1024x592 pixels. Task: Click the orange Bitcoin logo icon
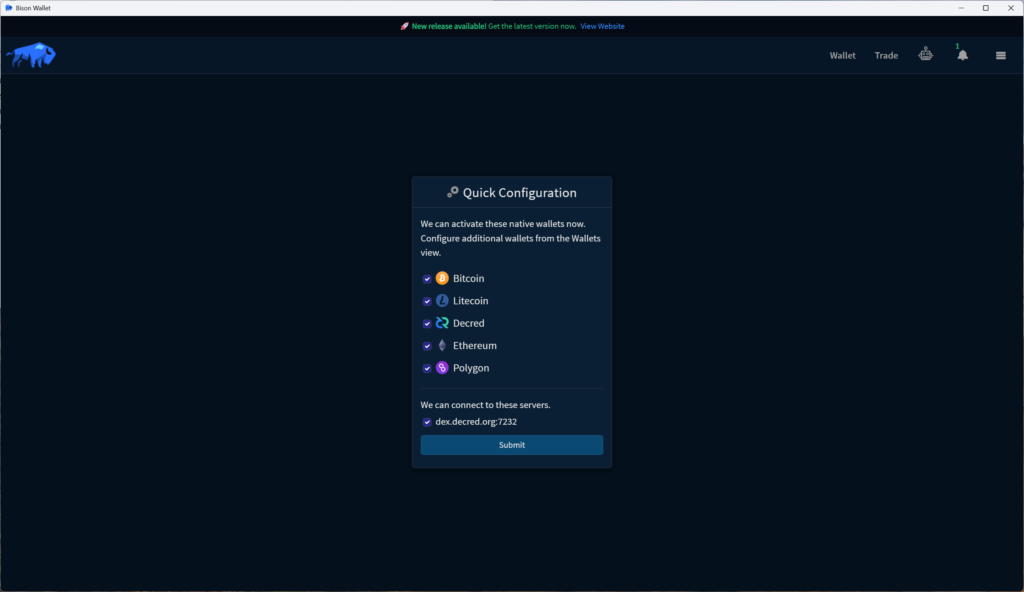pyautogui.click(x=442, y=279)
